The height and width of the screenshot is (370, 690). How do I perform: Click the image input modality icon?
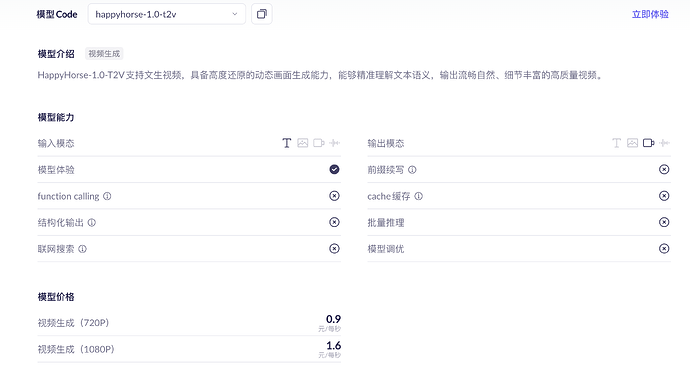tap(303, 143)
